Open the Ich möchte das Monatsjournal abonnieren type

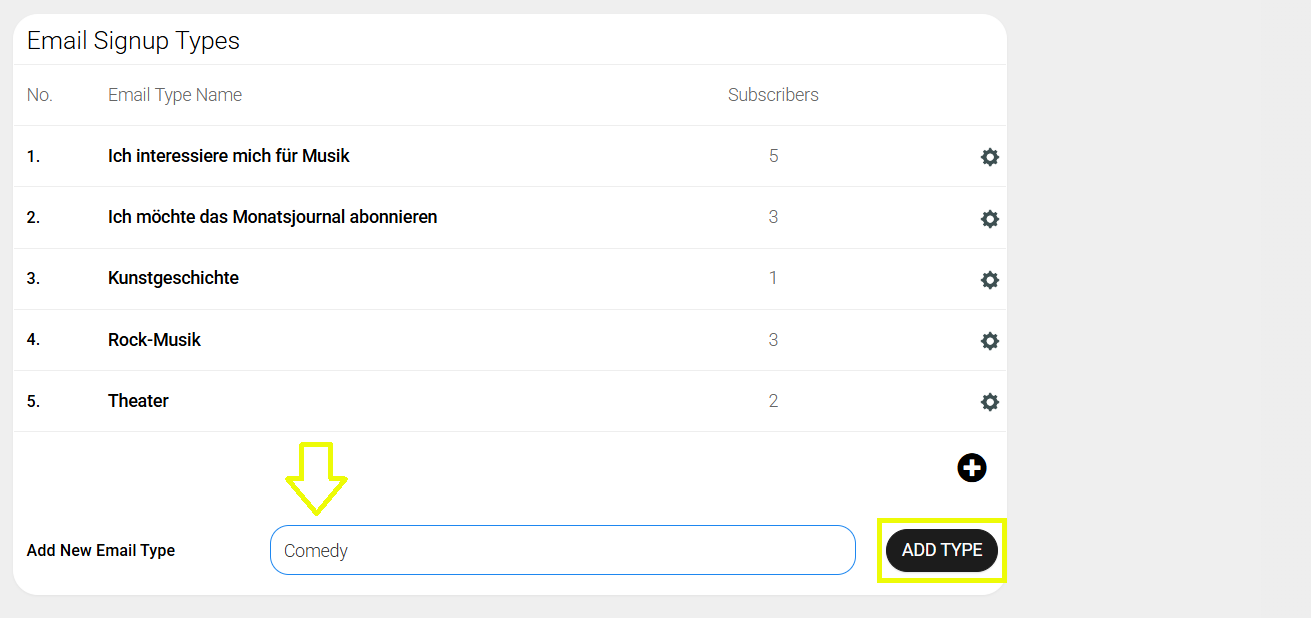coord(272,217)
